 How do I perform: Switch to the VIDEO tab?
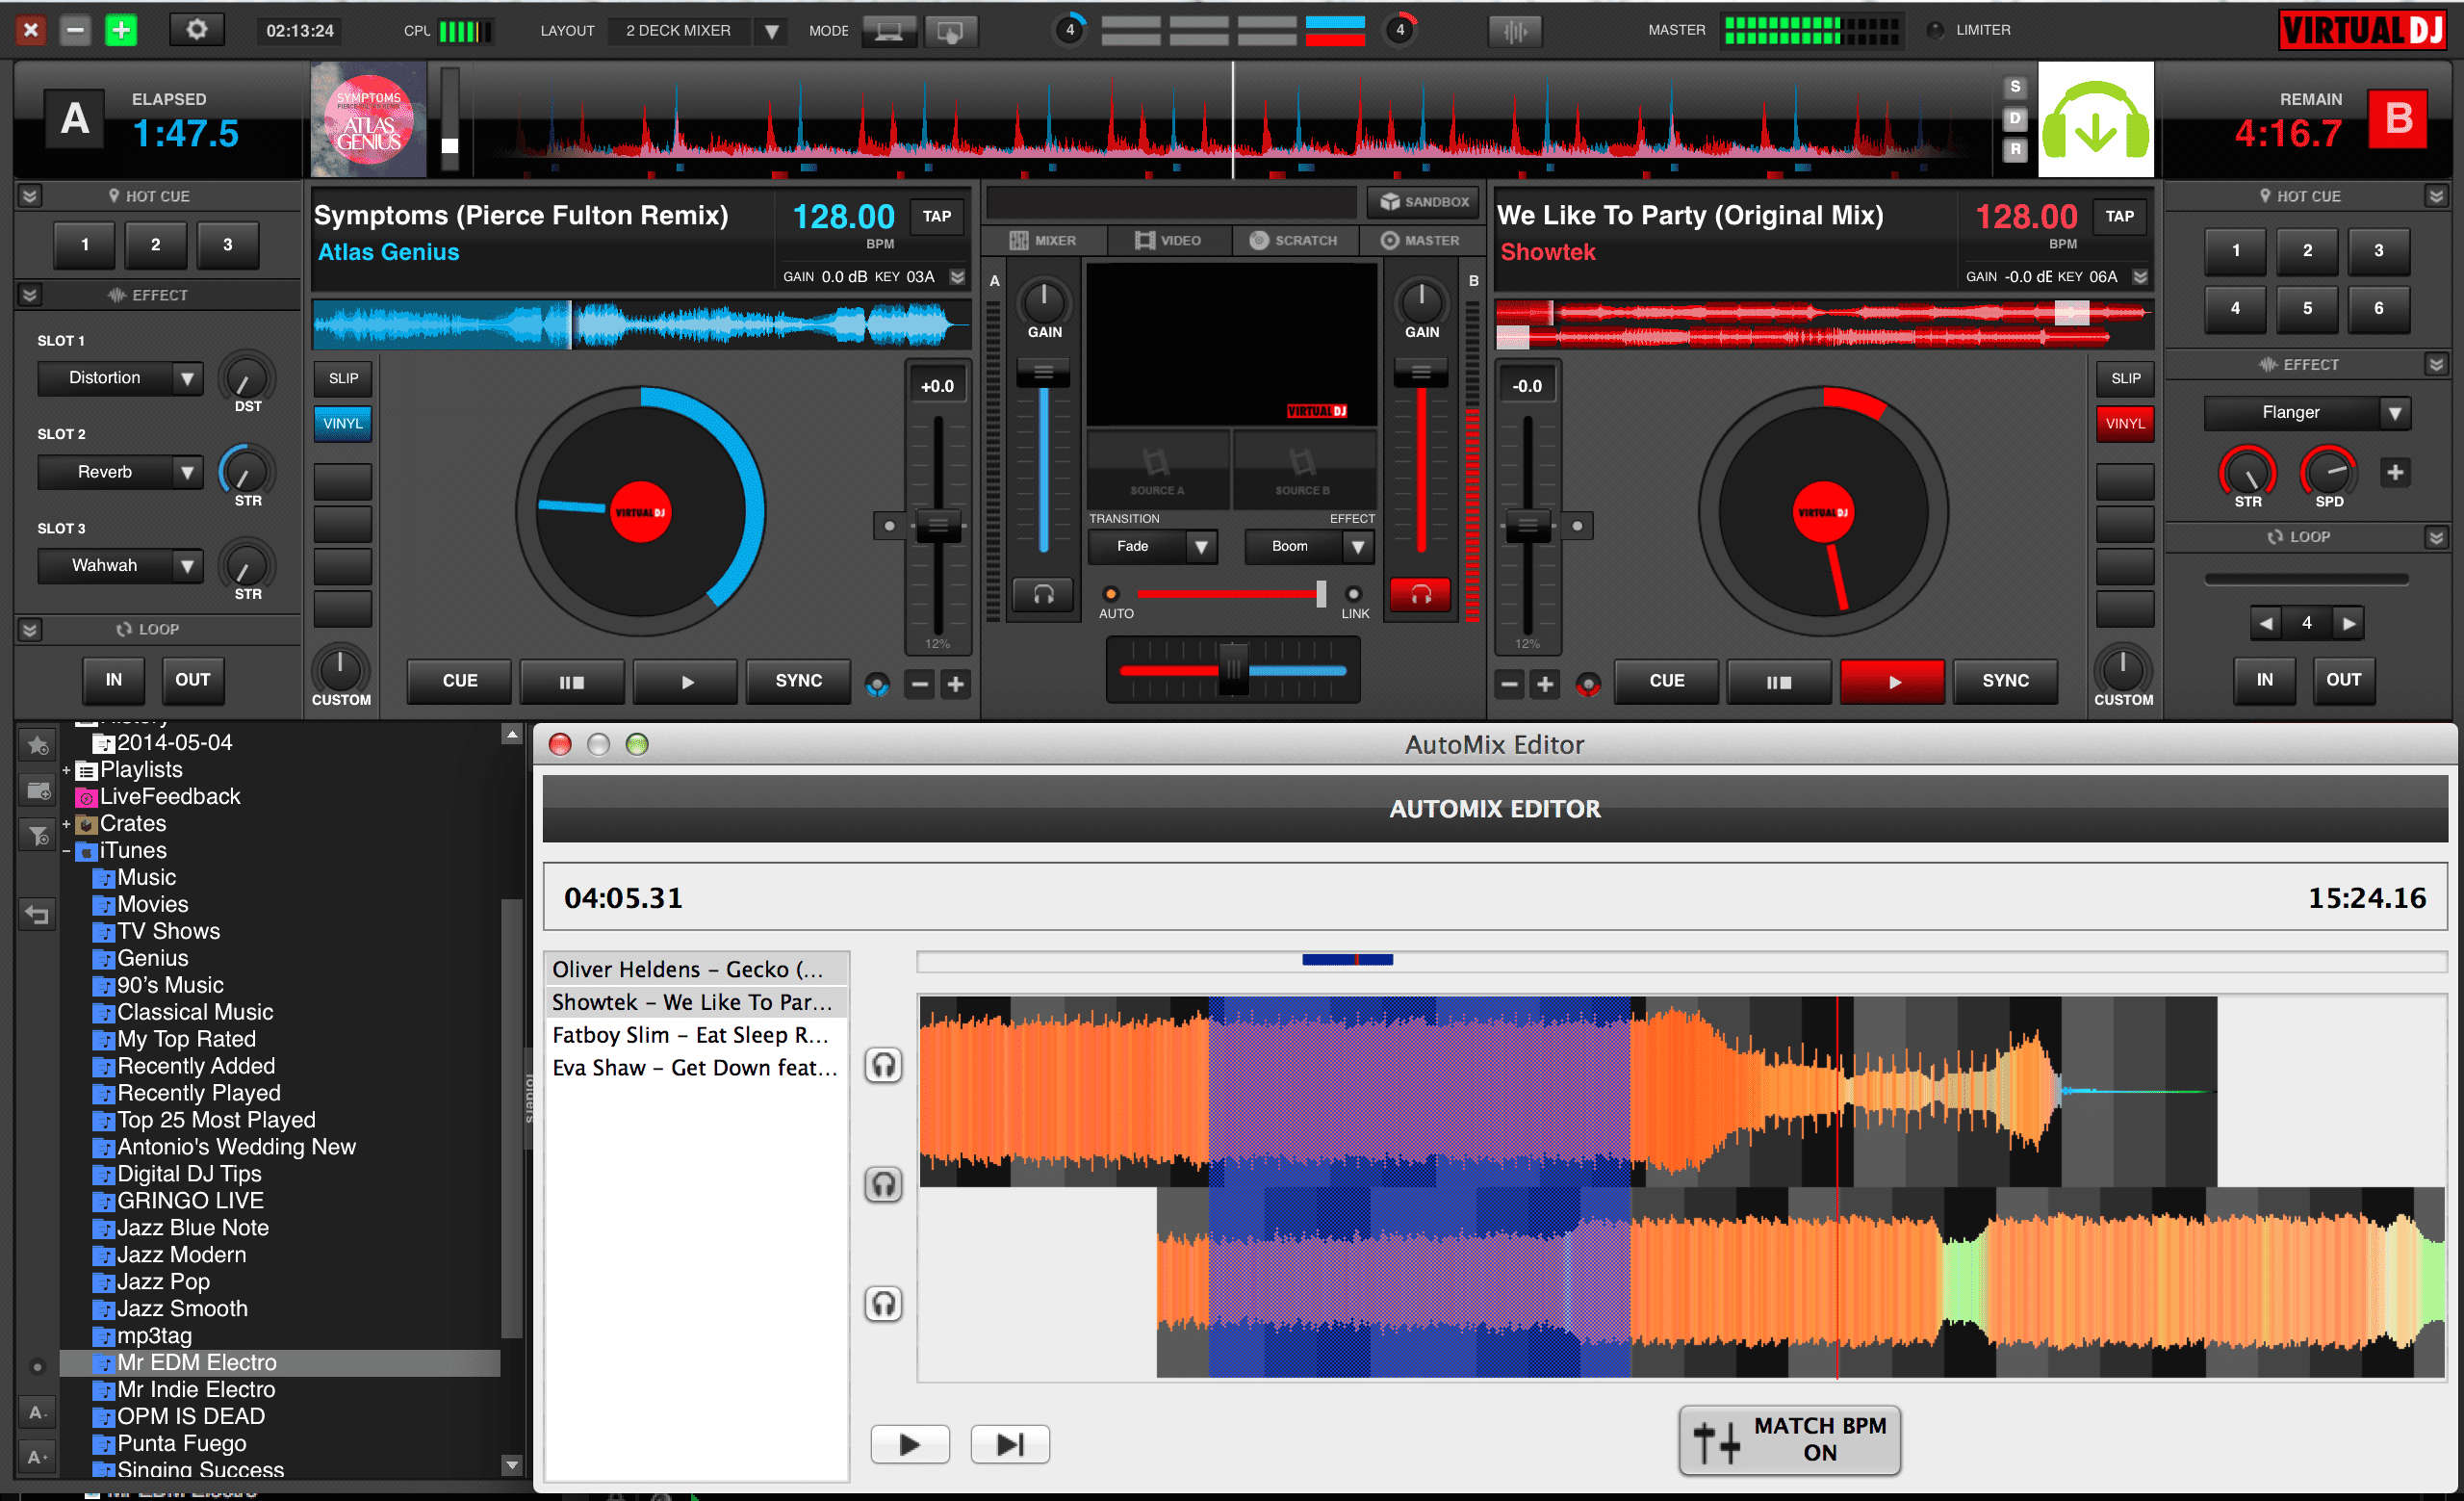1168,240
